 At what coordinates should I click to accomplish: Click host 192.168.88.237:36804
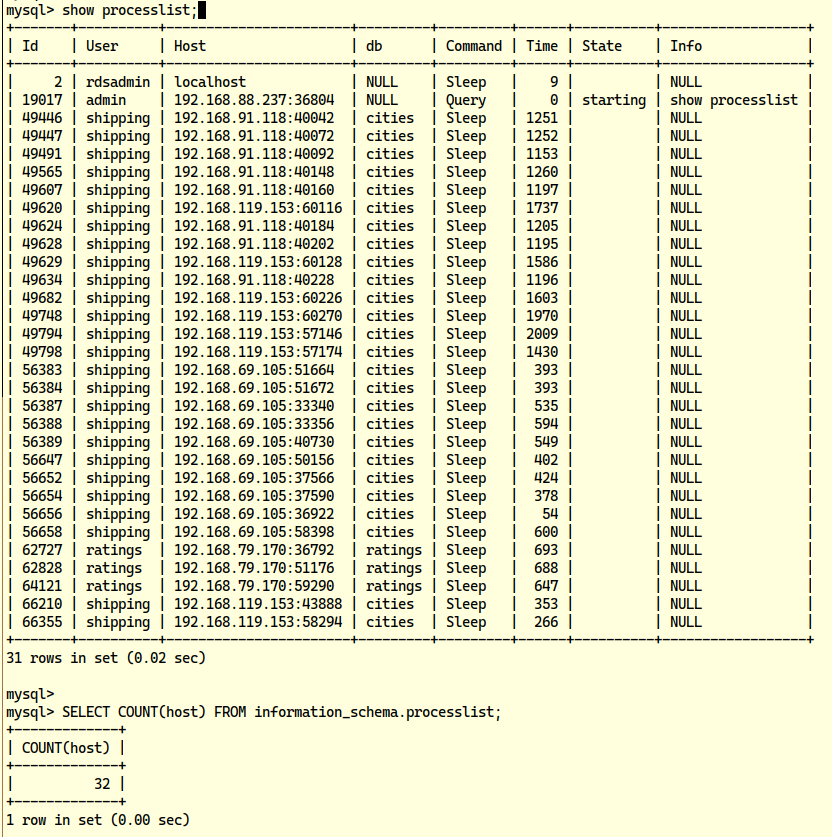click(x=254, y=100)
